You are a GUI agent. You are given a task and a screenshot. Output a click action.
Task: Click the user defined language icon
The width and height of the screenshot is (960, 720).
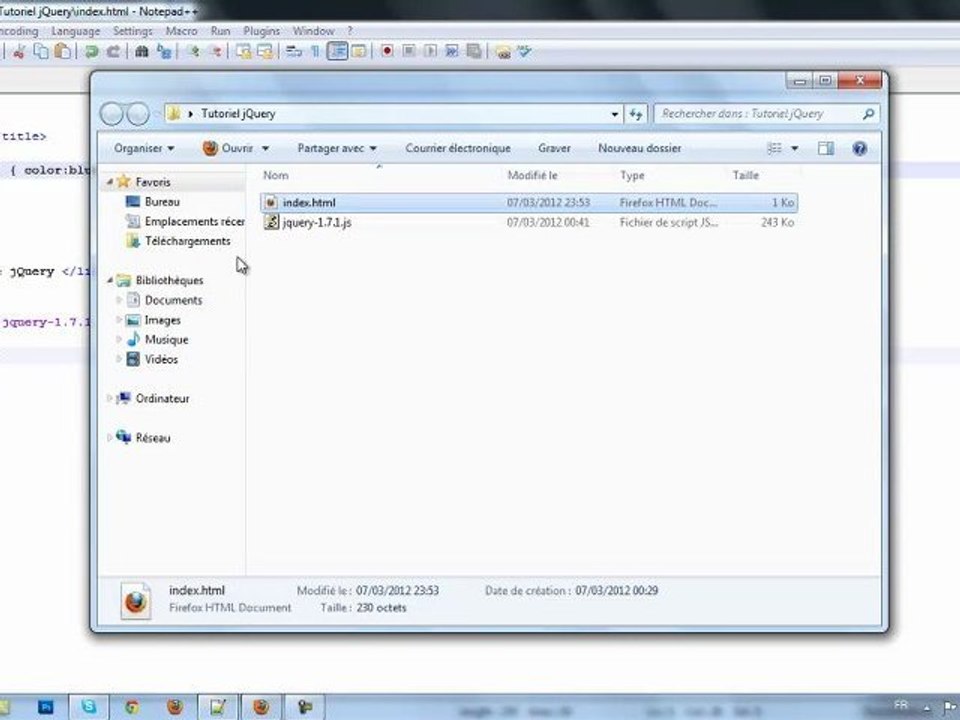point(359,51)
